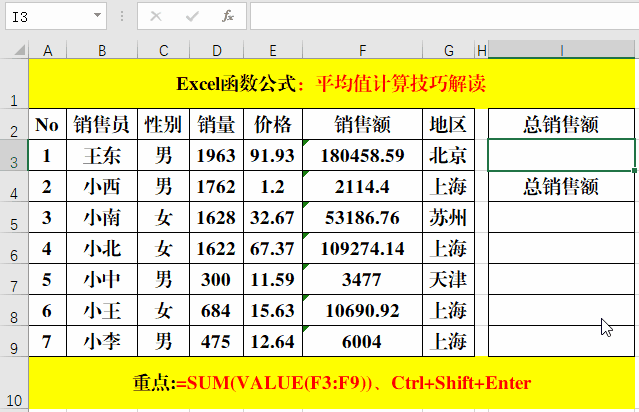Select quantity cell 300
Screen dimensions: 639x412
tap(216, 279)
